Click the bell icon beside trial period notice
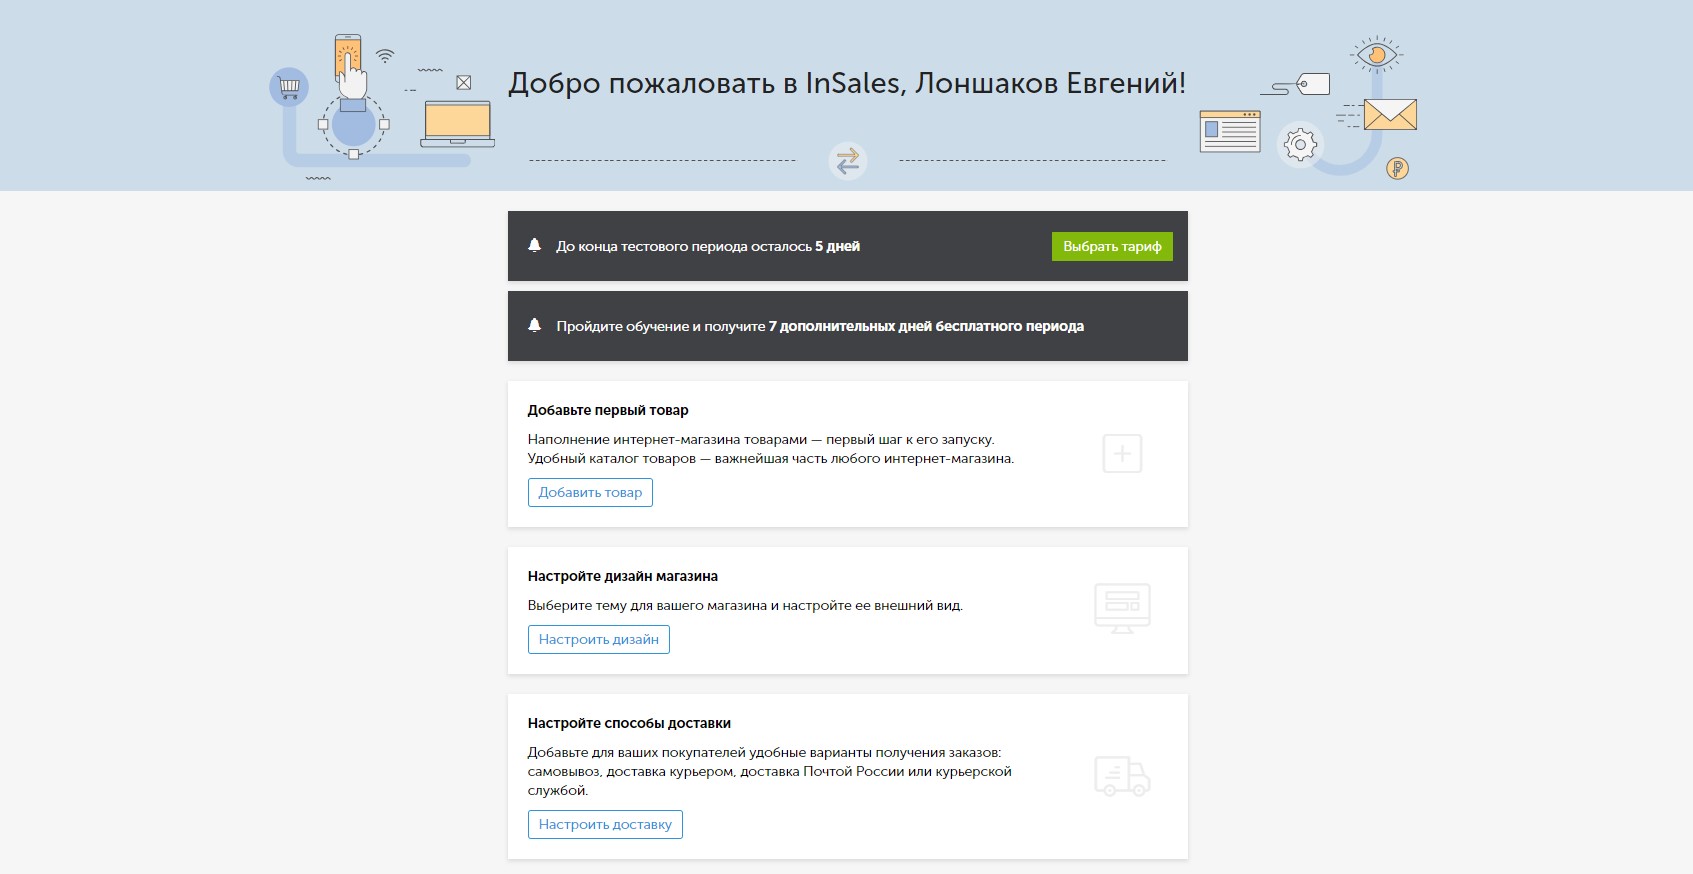1693x874 pixels. point(535,245)
